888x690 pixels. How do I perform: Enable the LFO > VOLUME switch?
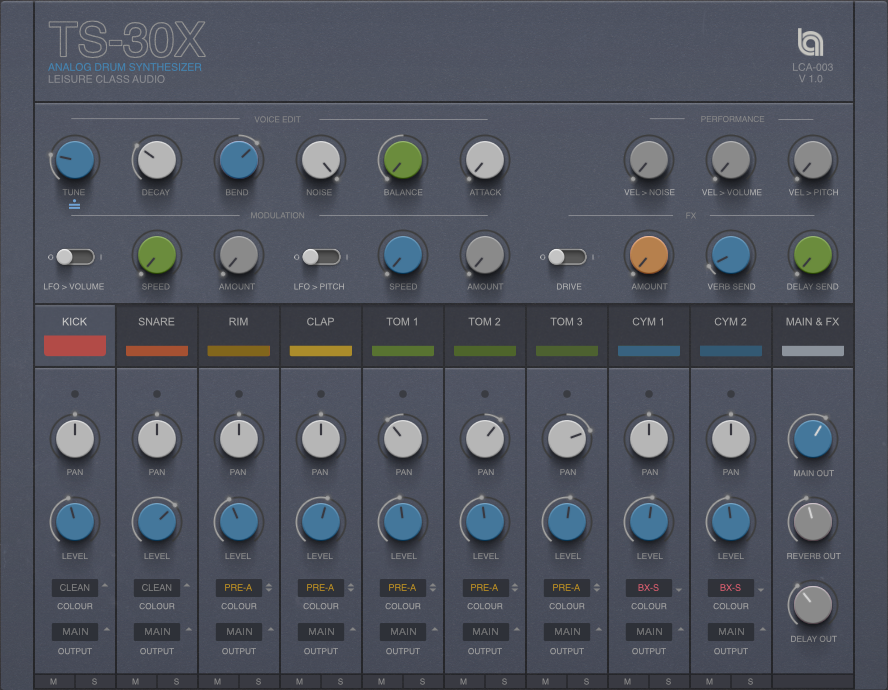[75, 257]
